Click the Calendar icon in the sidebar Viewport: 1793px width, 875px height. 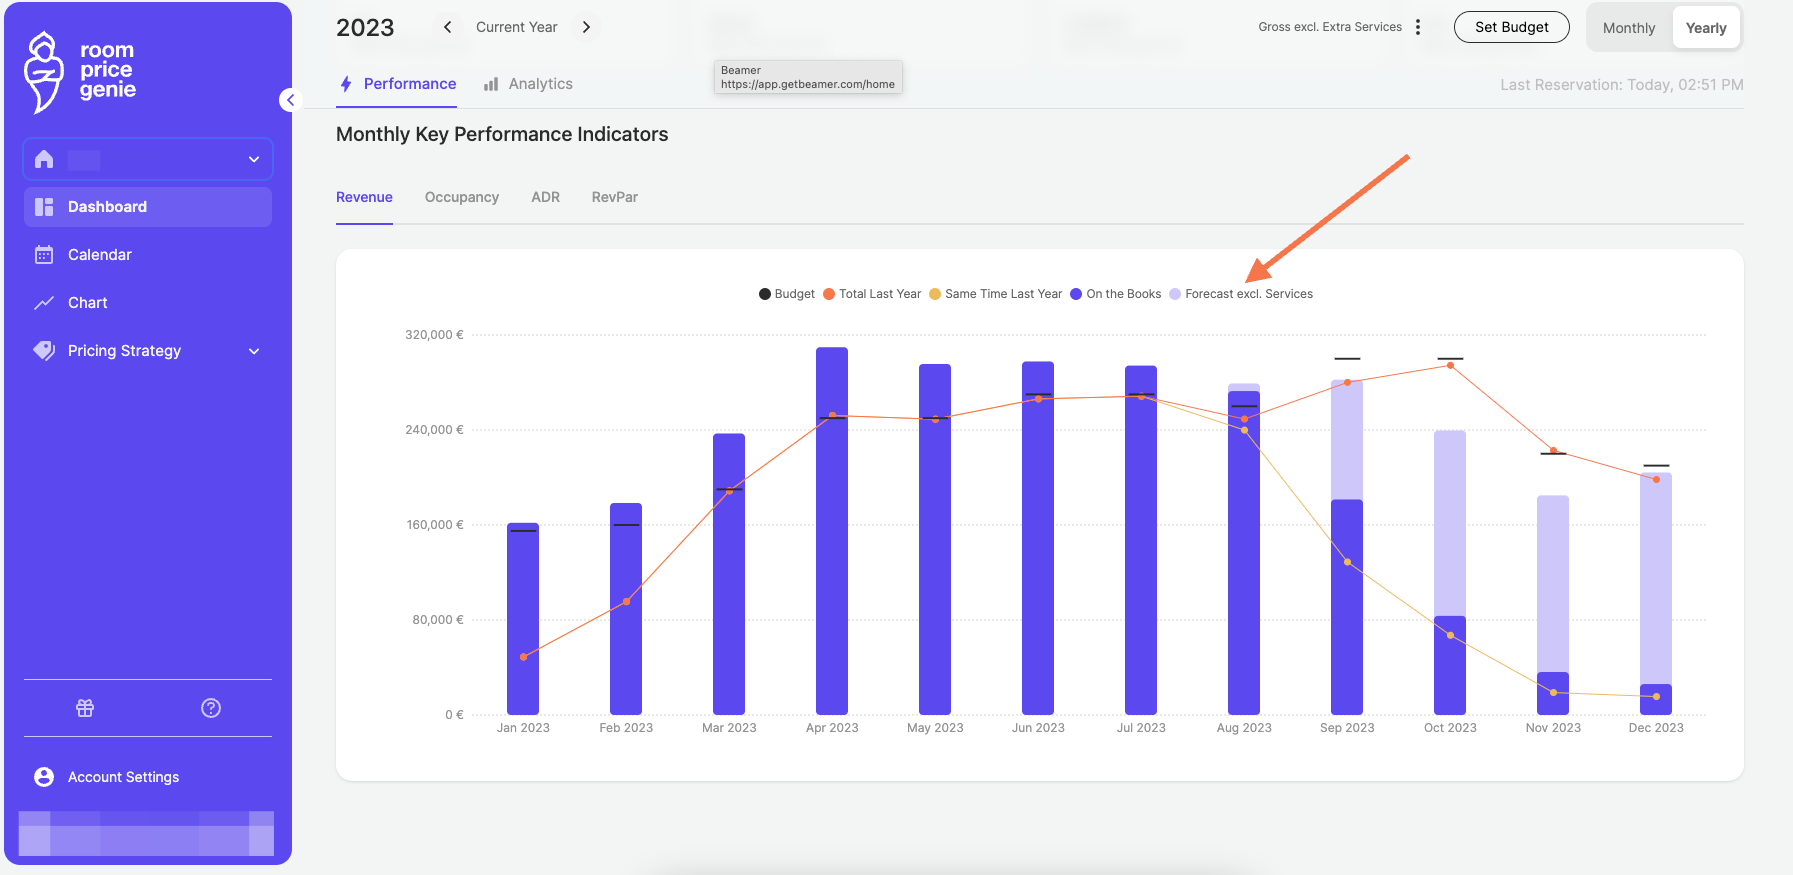coord(44,255)
